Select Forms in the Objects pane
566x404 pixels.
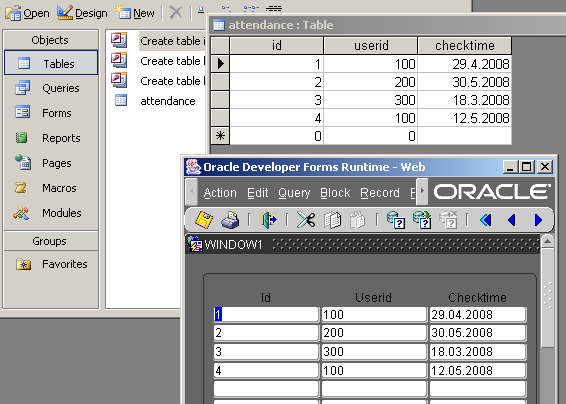coord(51,113)
